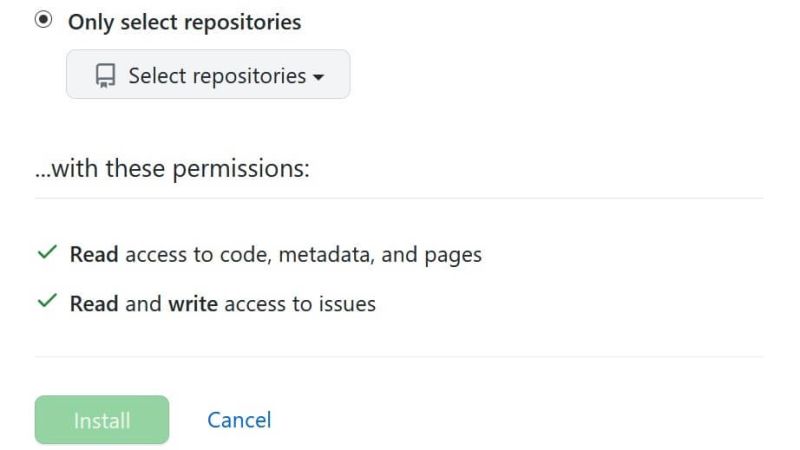Screen dimensions: 800x450
Task: Click the Cancel link
Action: (239, 420)
